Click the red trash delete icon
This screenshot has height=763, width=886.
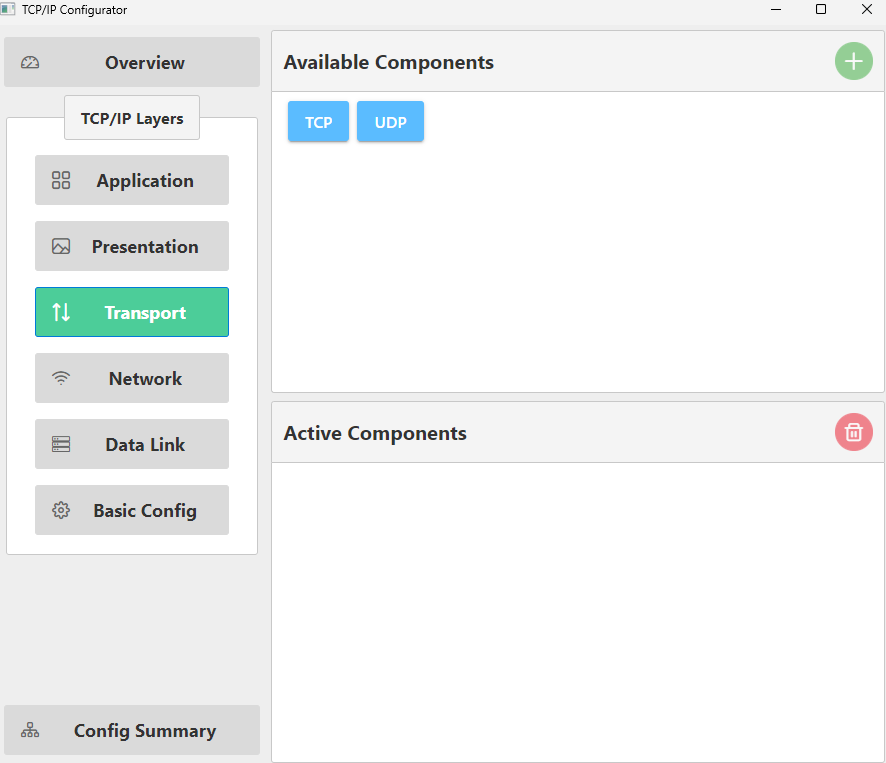pyautogui.click(x=853, y=432)
